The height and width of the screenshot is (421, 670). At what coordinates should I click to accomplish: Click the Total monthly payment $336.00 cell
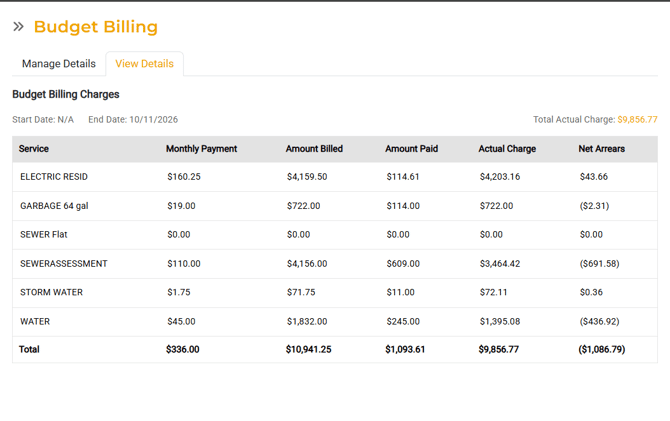point(183,350)
